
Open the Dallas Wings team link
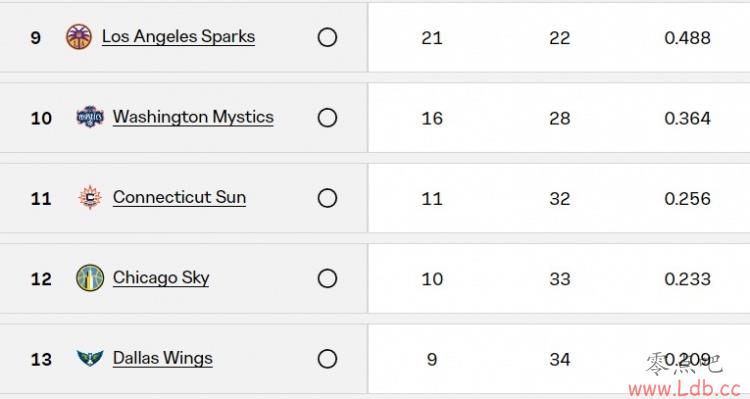pos(163,358)
